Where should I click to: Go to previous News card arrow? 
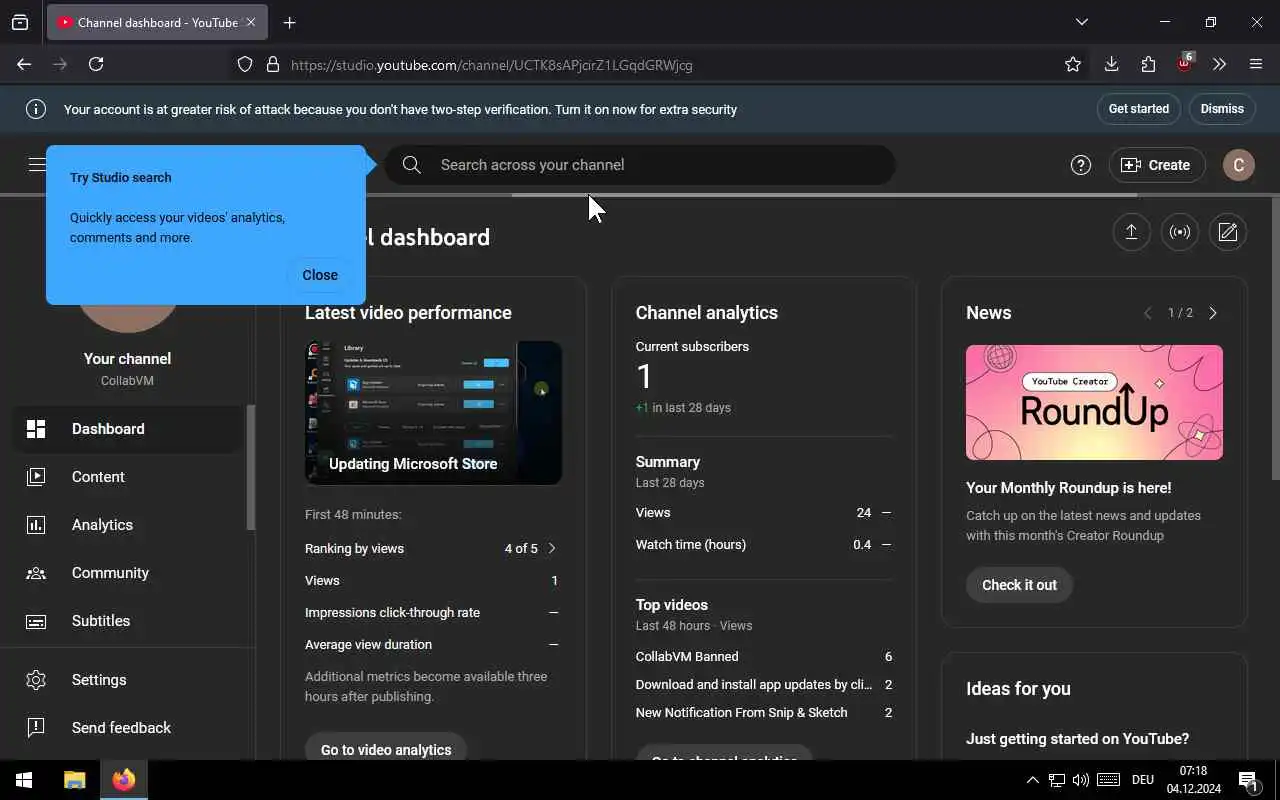coord(1147,313)
